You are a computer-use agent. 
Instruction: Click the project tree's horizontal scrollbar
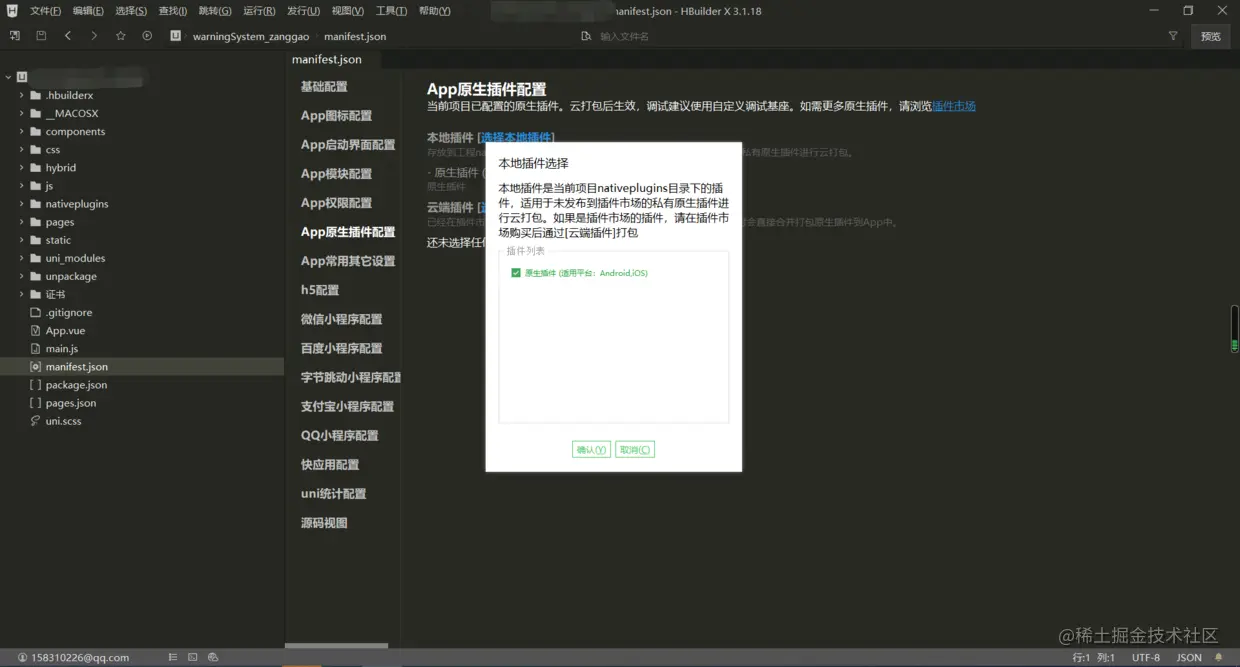[x=336, y=646]
